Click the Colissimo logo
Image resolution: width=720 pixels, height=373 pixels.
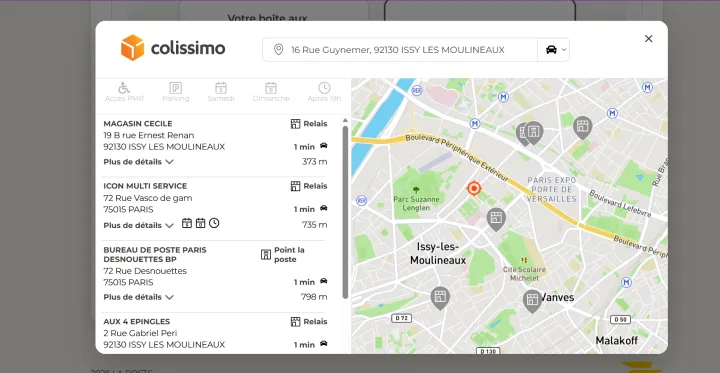tap(173, 48)
